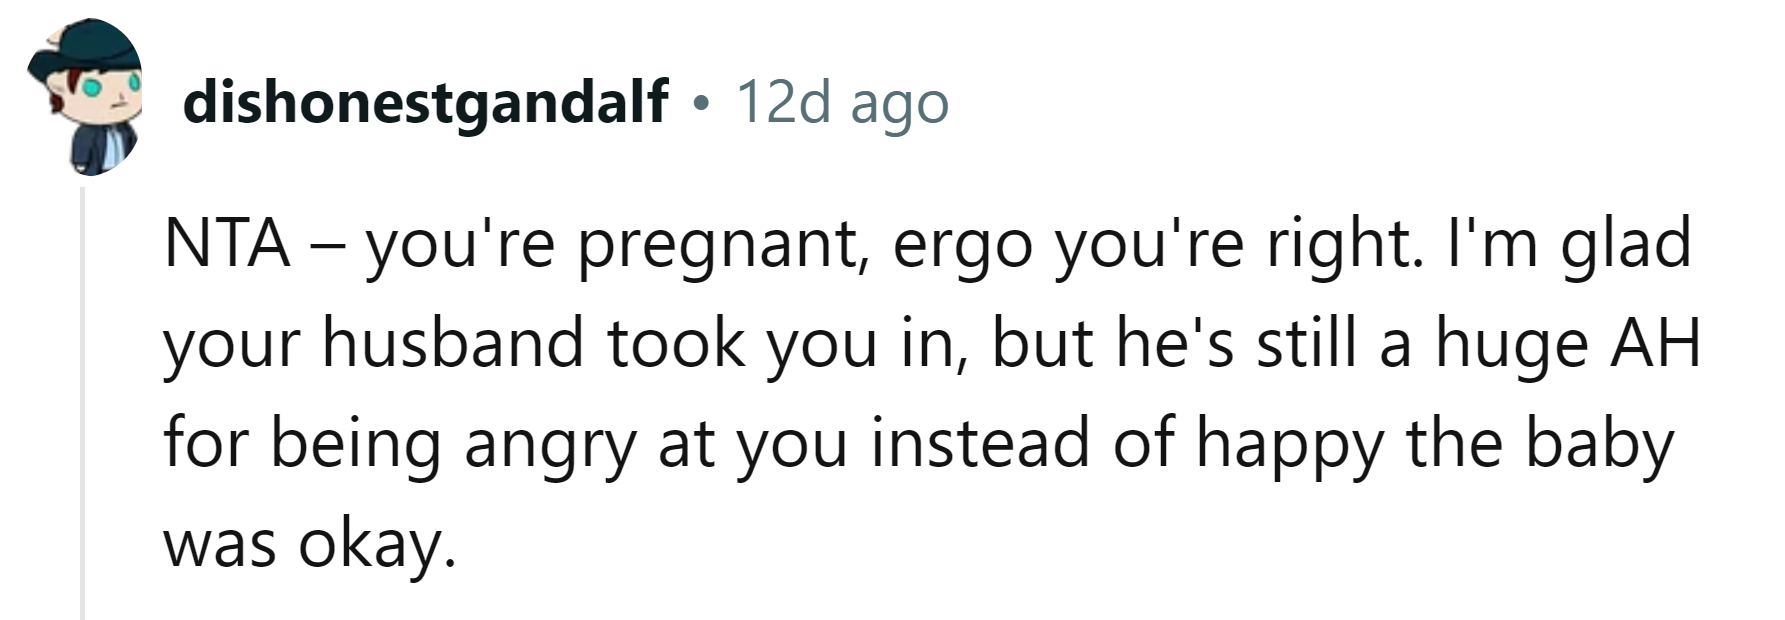The width and height of the screenshot is (1785, 620).
Task: Click the '12d ago' comment timestamp
Action: pyautogui.click(x=842, y=102)
